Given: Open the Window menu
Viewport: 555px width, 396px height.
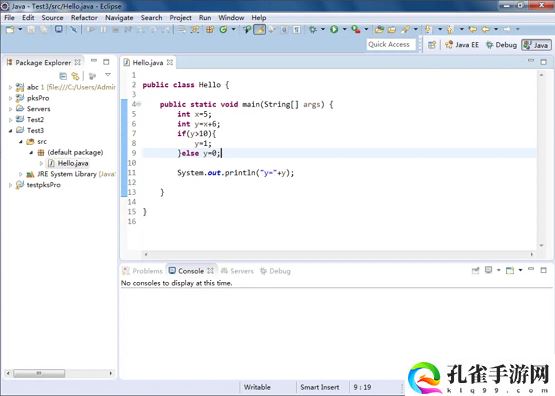Looking at the screenshot, I should click(x=231, y=18).
